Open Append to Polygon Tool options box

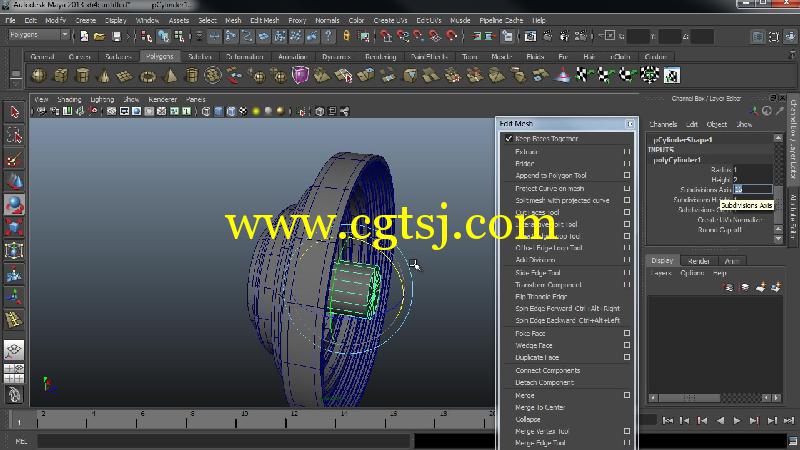(627, 175)
